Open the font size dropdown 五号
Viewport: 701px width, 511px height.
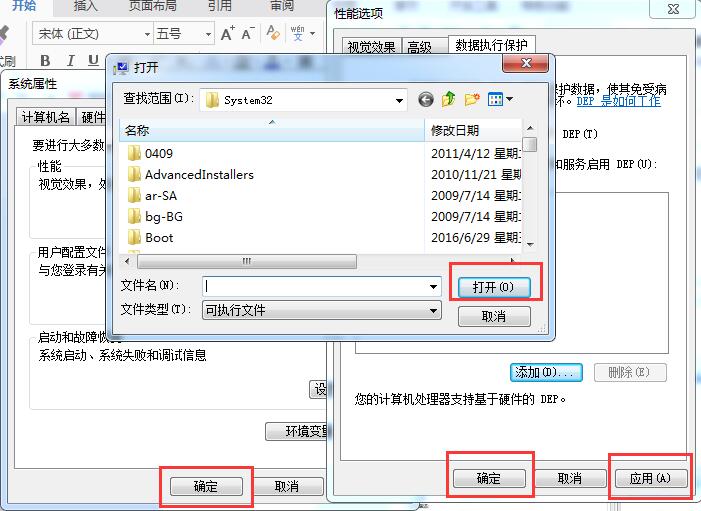tap(207, 34)
